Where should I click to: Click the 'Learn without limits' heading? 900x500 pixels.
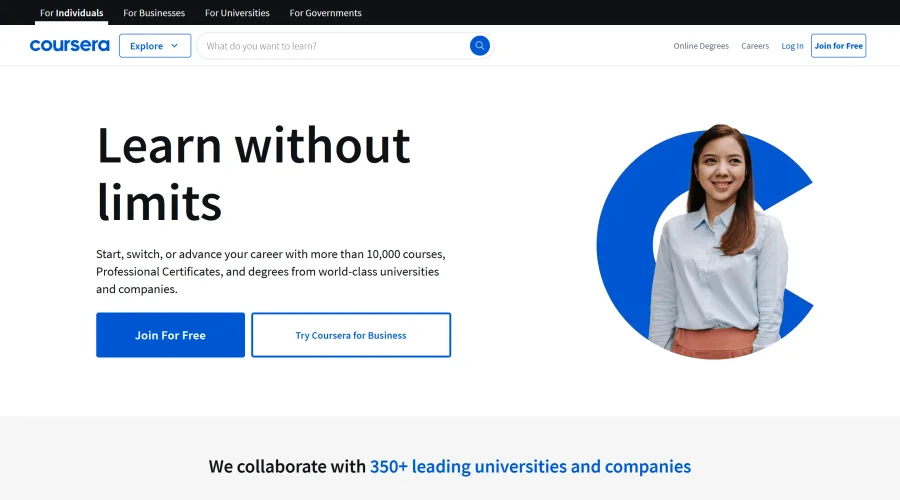point(253,173)
